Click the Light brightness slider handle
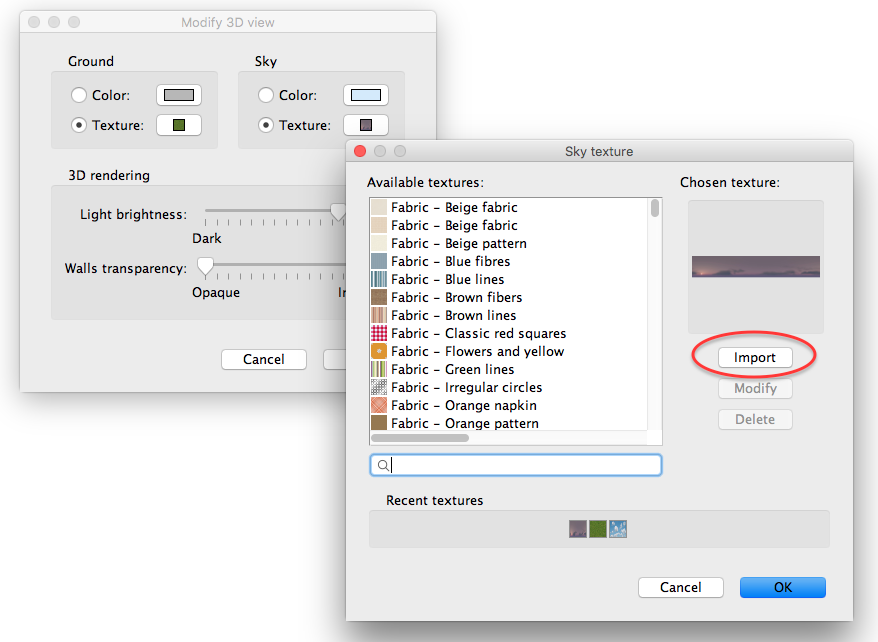 [338, 213]
